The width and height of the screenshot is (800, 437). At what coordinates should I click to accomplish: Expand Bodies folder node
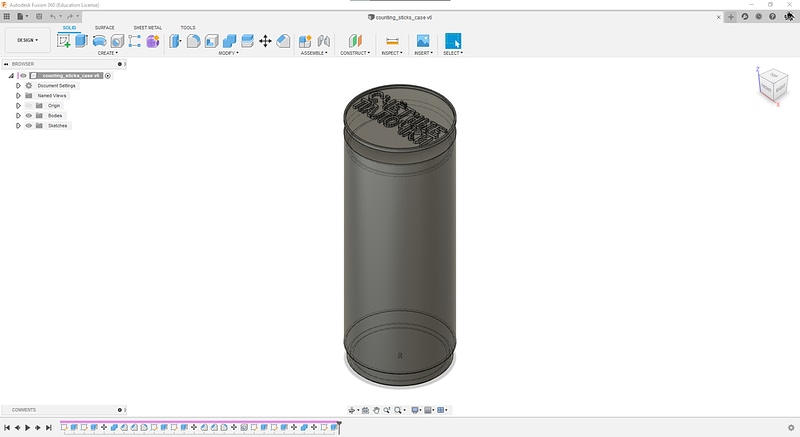click(18, 116)
